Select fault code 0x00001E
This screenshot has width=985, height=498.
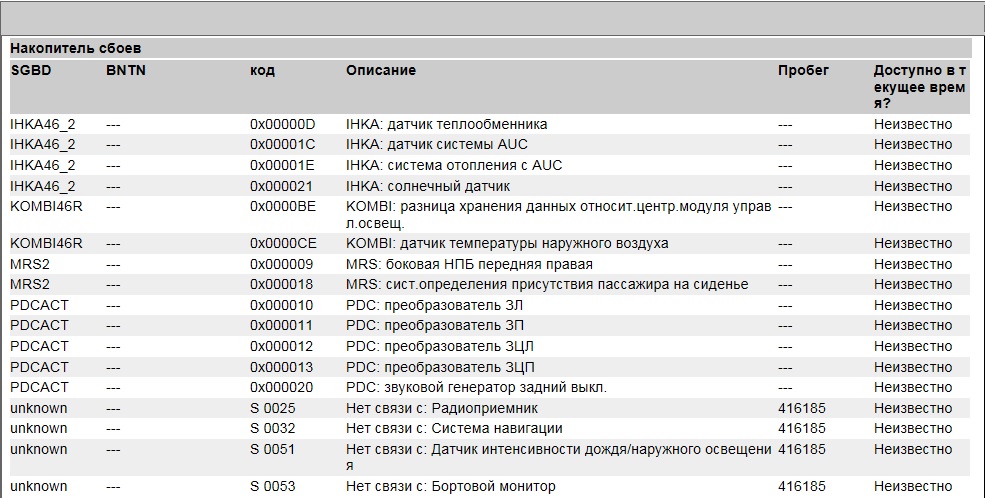pyautogui.click(x=282, y=165)
